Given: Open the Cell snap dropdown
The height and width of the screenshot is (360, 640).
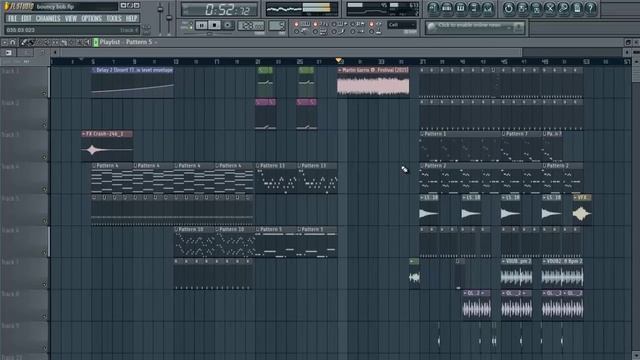Looking at the screenshot, I should [402, 25].
